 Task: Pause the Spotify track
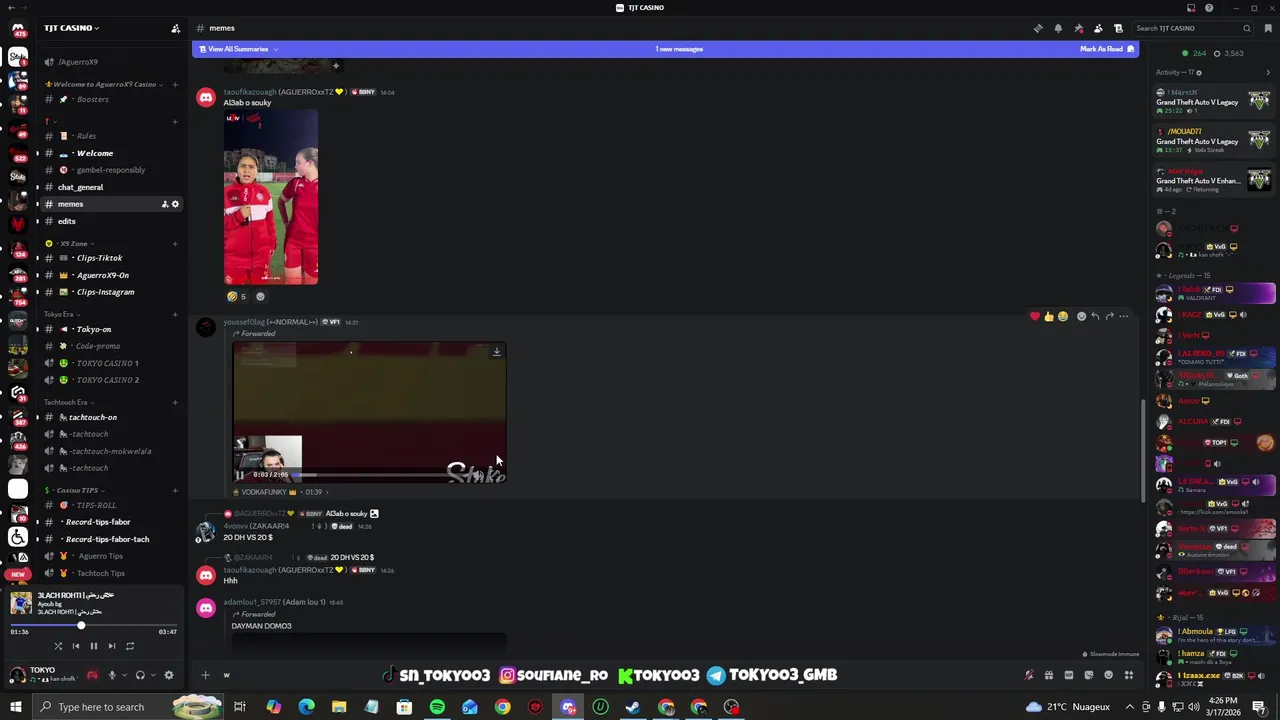pos(94,646)
